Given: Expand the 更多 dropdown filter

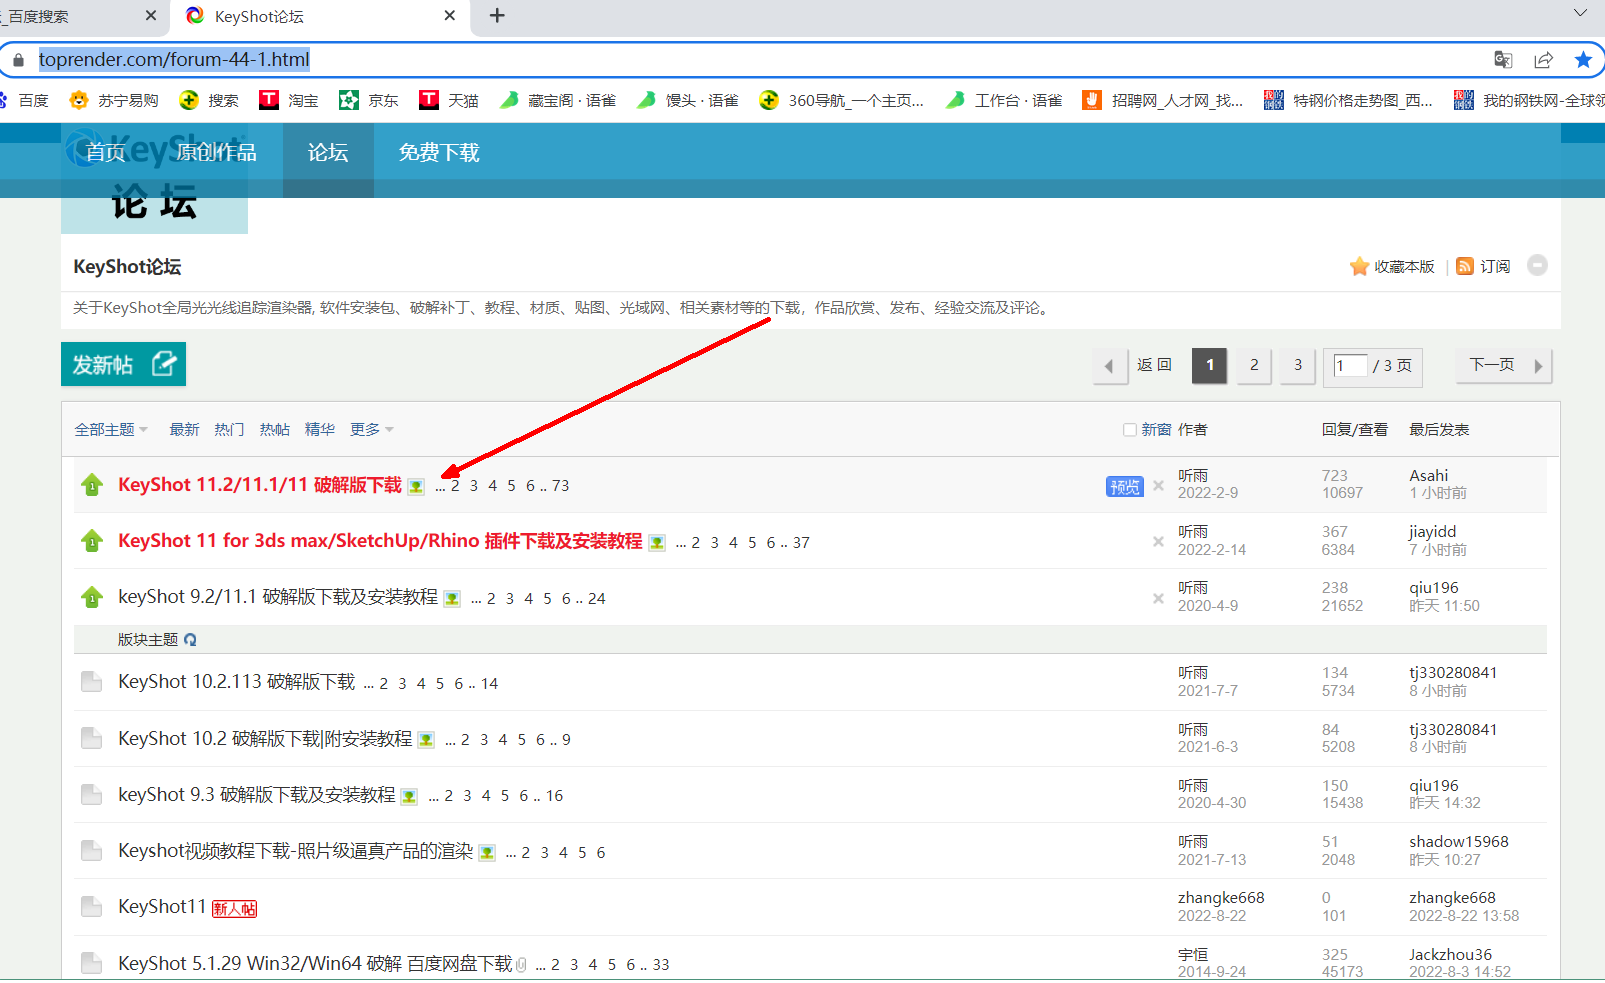Looking at the screenshot, I should click(x=372, y=429).
